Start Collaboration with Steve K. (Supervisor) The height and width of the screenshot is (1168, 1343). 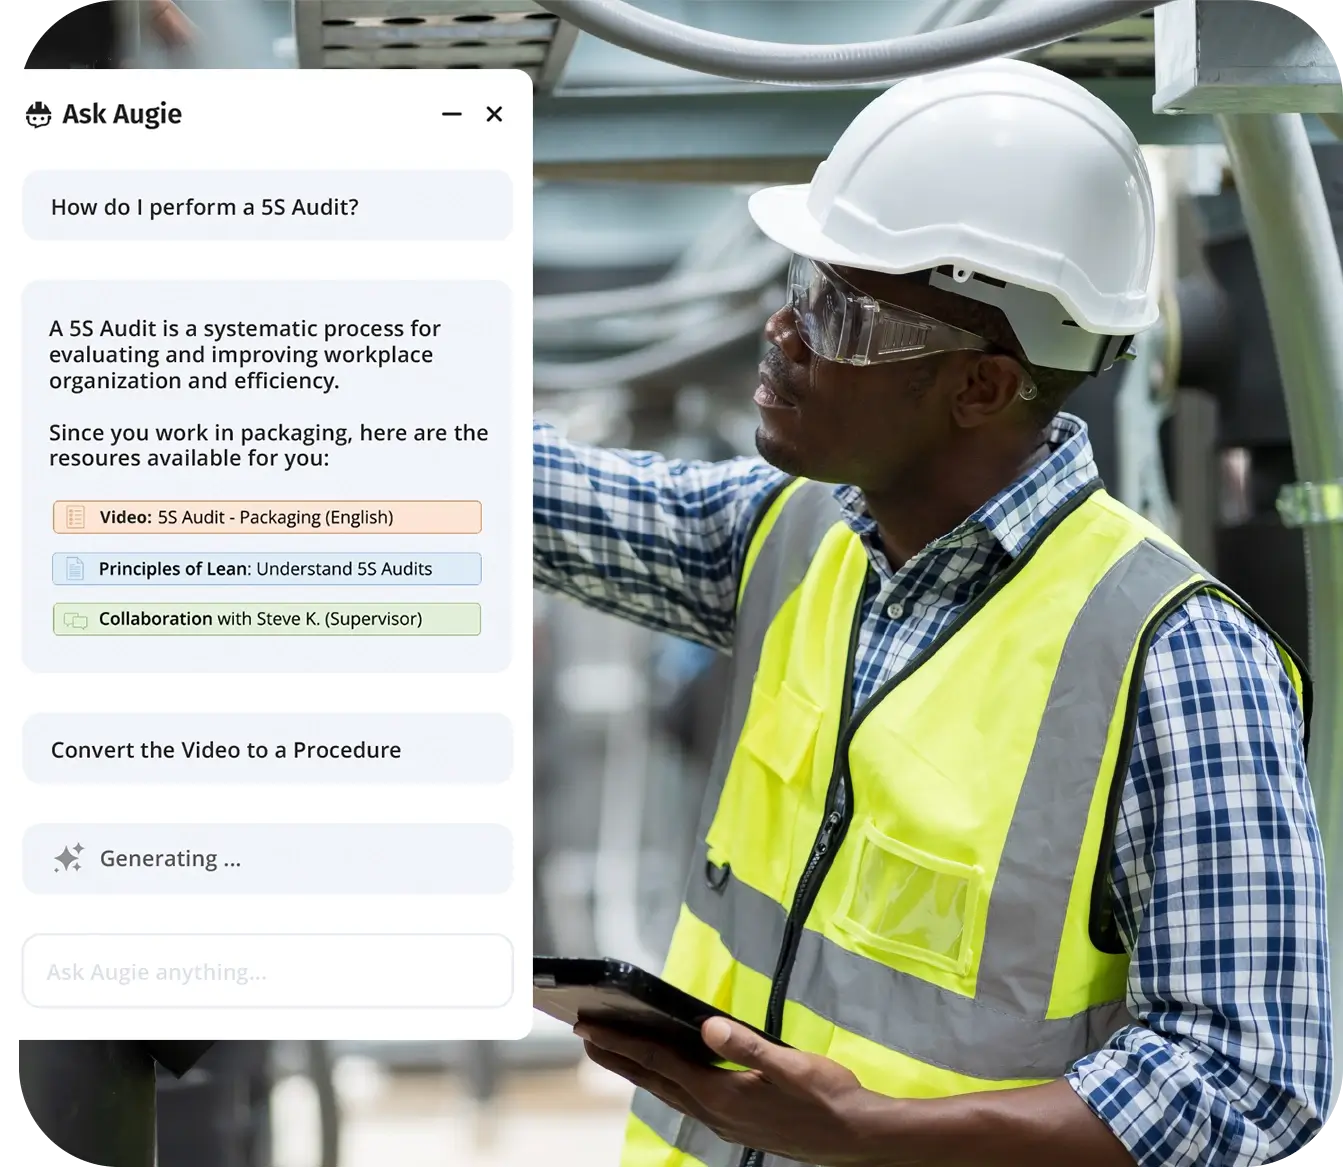tap(260, 619)
